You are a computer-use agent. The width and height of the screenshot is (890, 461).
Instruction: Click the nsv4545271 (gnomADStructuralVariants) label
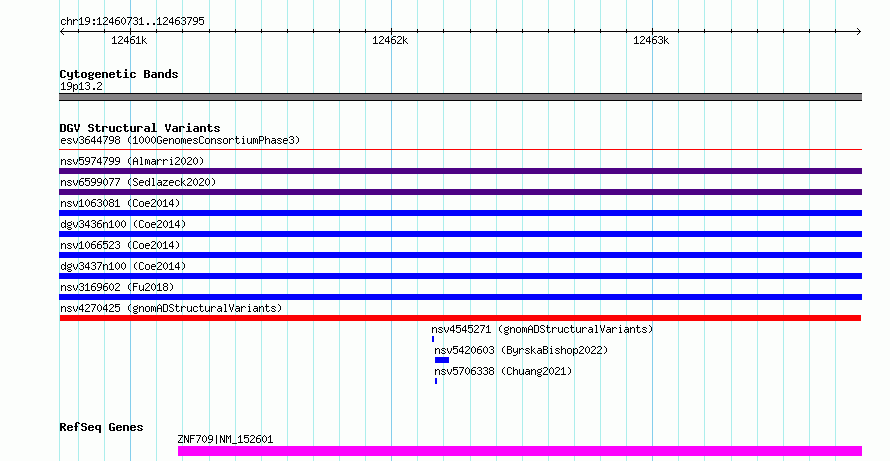point(542,329)
